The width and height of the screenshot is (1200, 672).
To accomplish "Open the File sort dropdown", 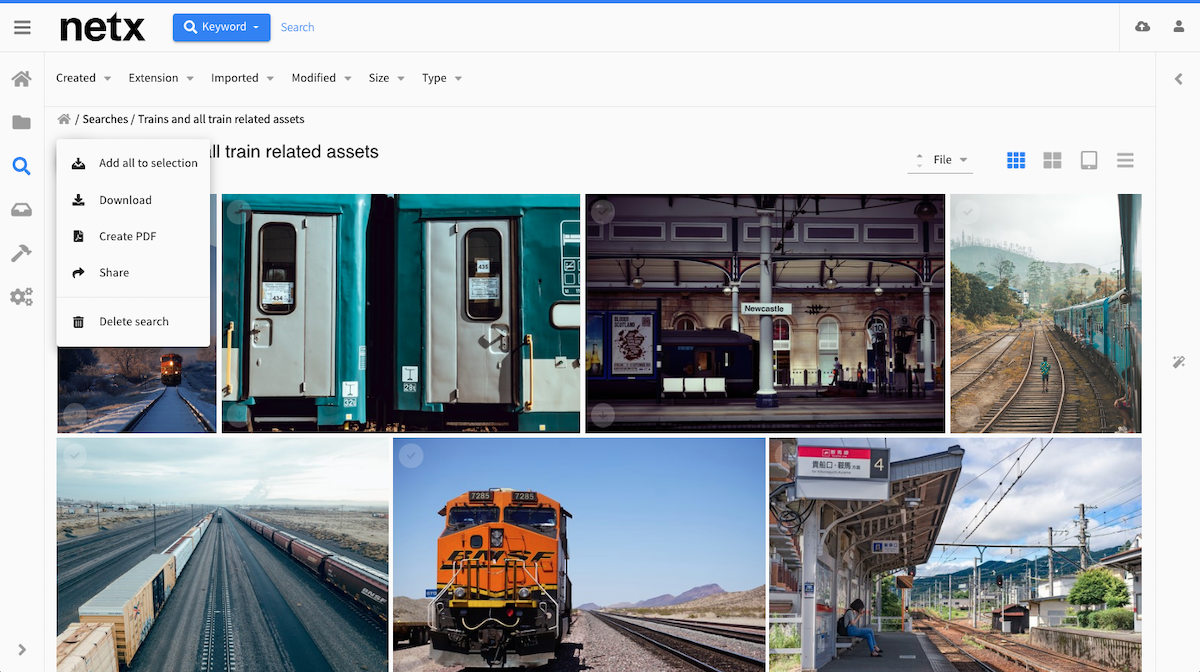I will [x=940, y=160].
